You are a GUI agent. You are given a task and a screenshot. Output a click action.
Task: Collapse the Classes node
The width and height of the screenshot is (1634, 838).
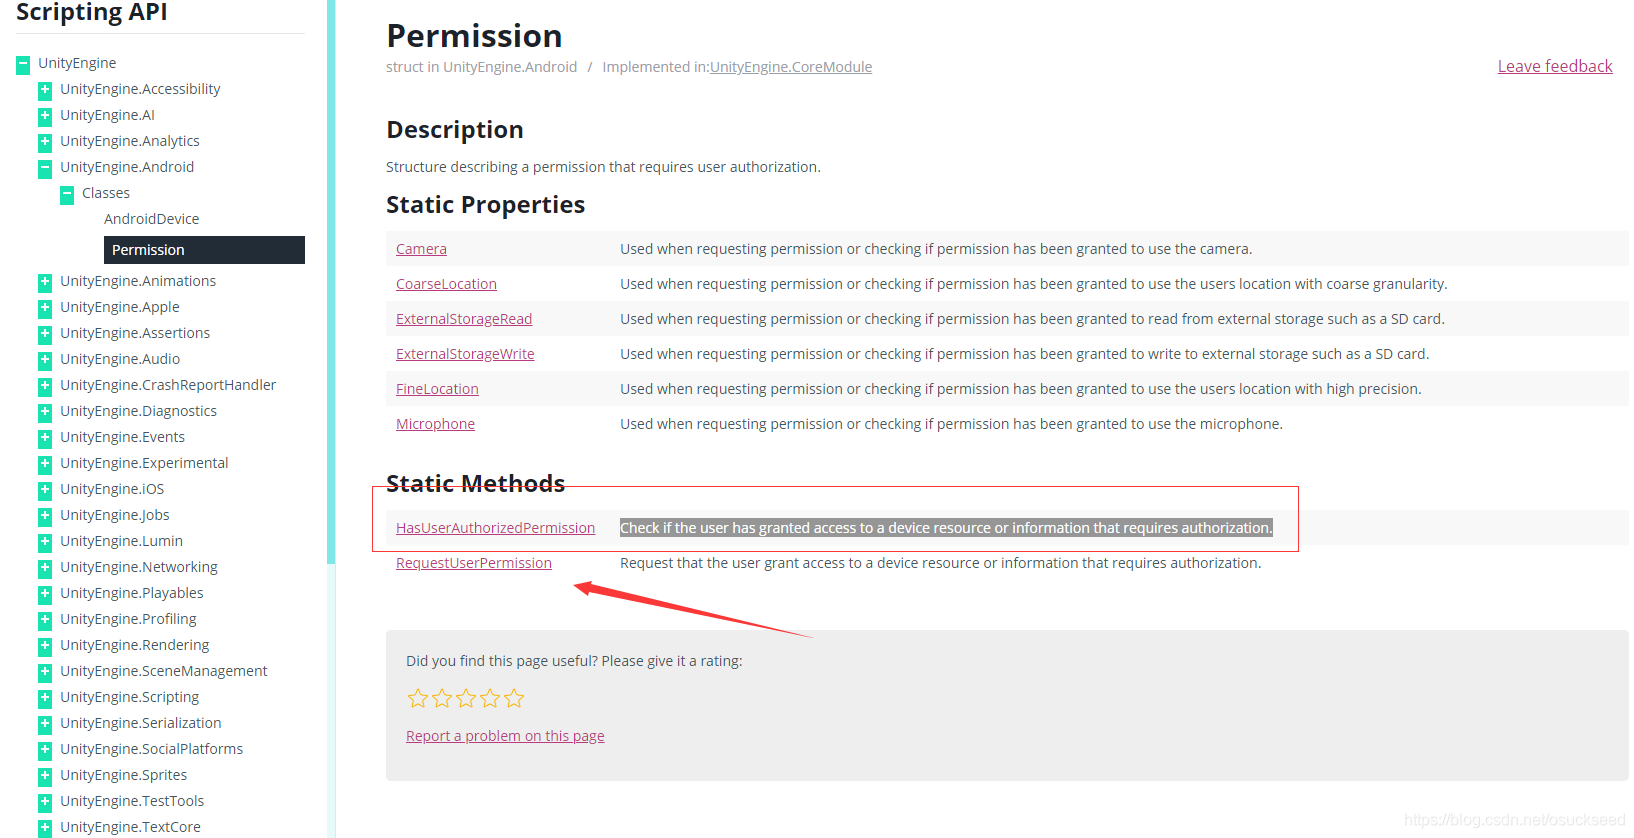67,194
